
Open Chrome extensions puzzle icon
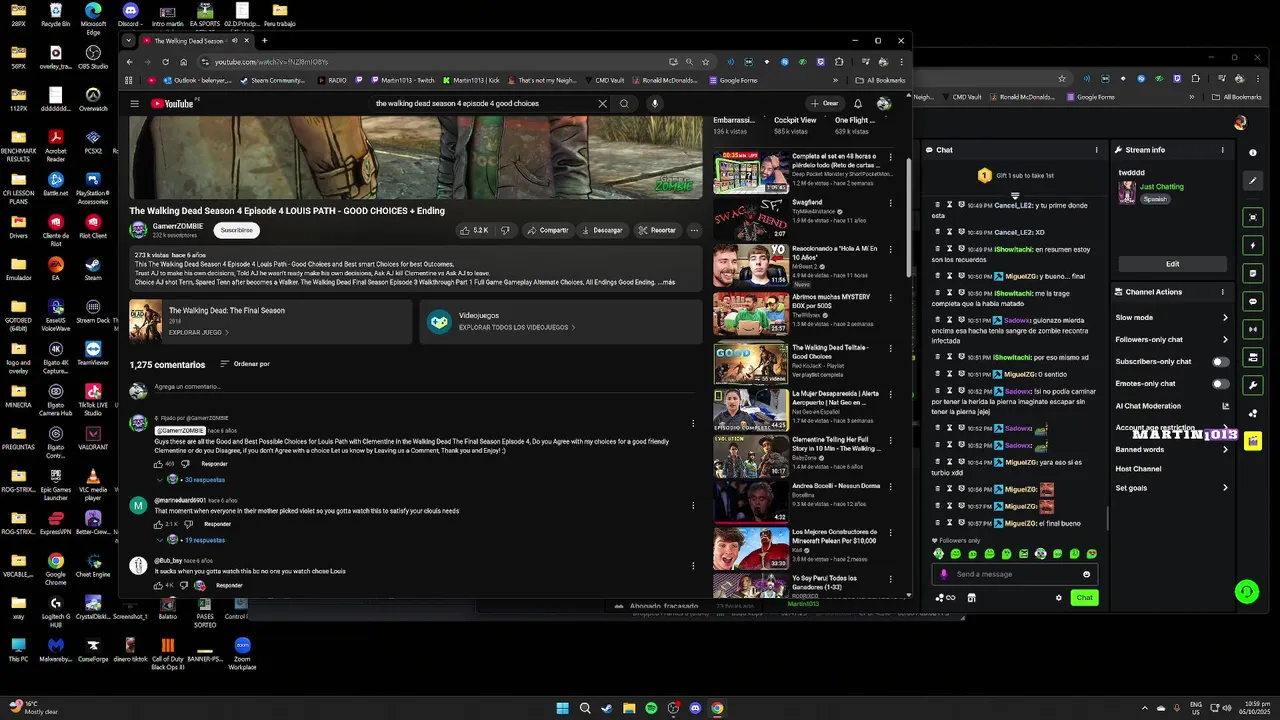(x=839, y=62)
